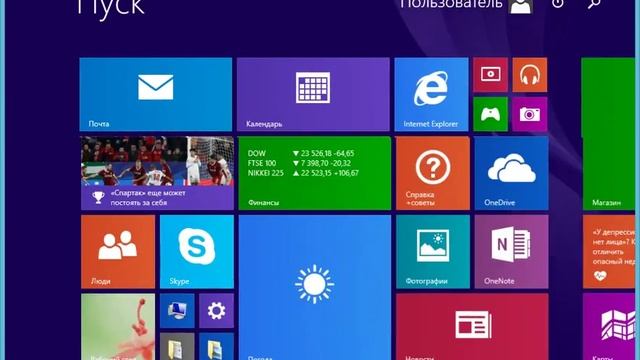Open the Video app small red tile
The image size is (640, 360).
pos(490,75)
